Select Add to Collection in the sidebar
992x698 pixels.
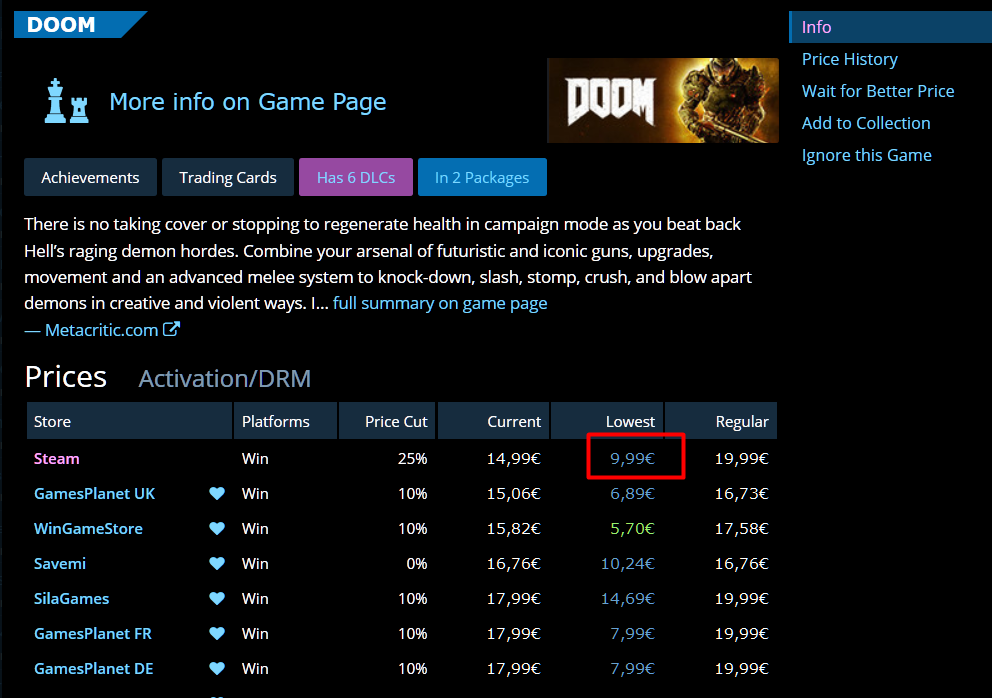866,123
